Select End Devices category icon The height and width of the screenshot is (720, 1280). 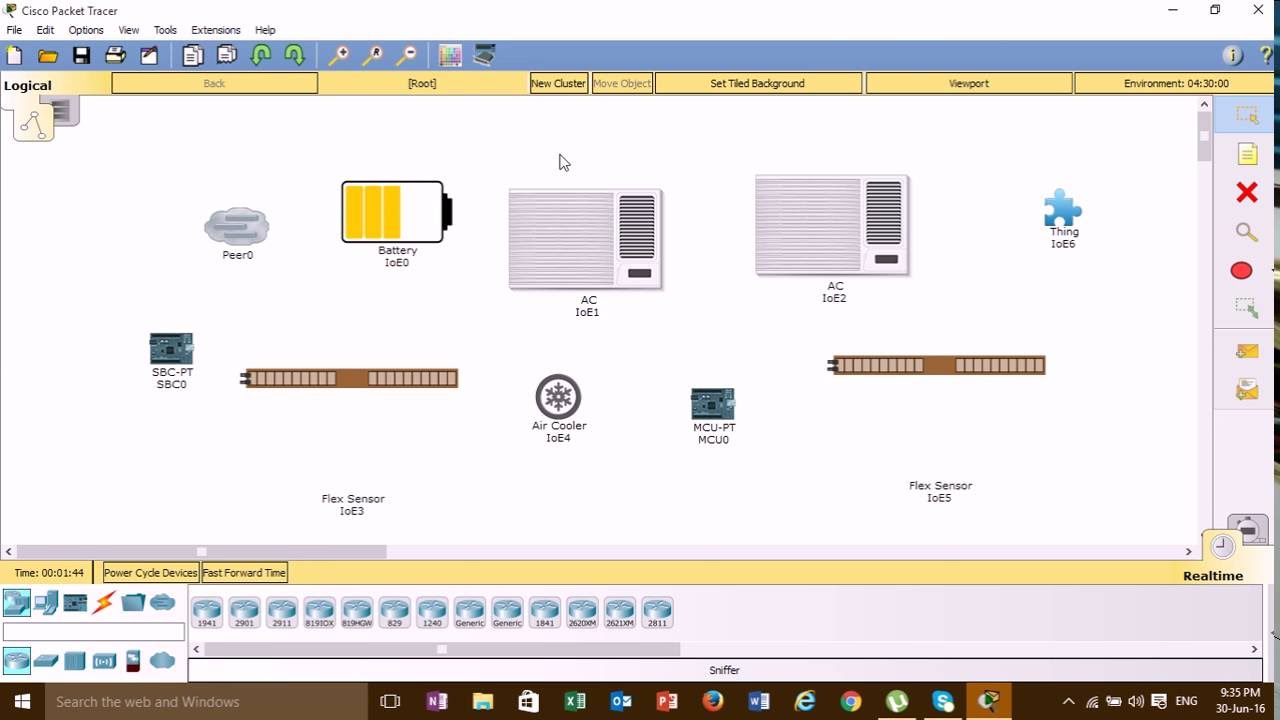coord(46,602)
